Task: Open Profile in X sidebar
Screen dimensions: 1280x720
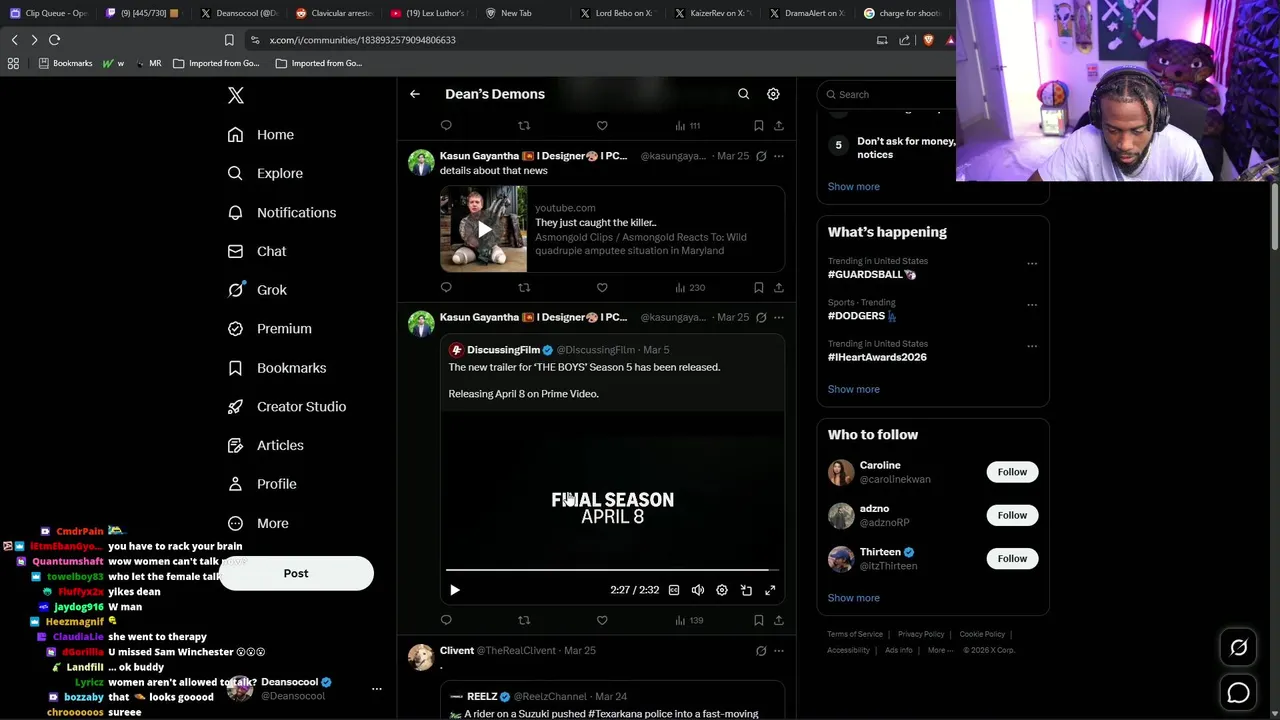Action: click(x=261, y=484)
